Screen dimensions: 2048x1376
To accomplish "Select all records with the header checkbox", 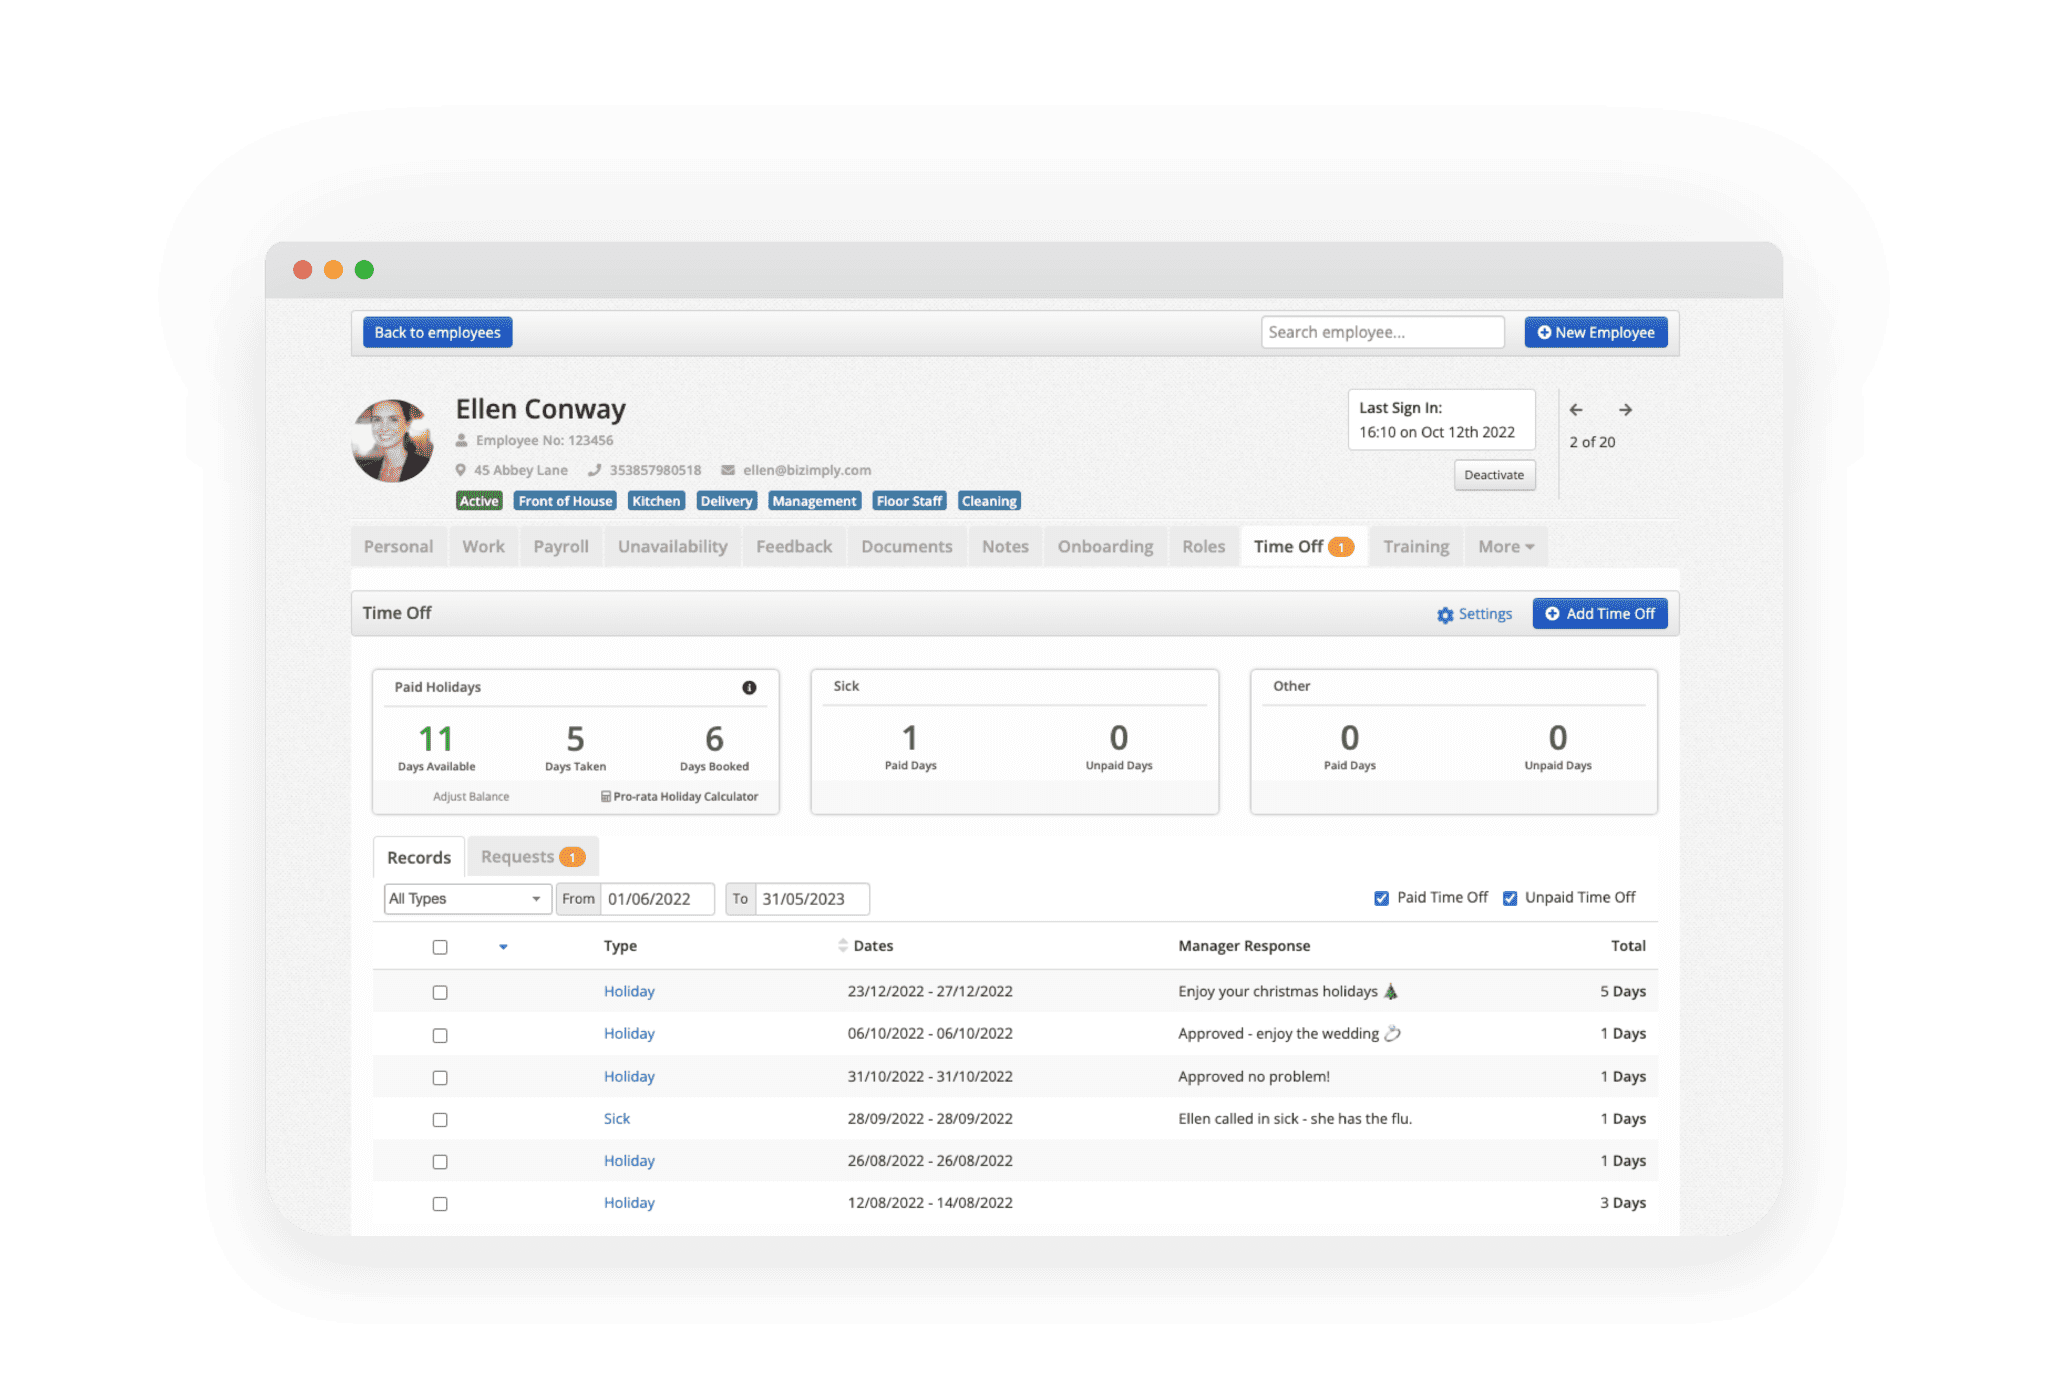I will 440,946.
